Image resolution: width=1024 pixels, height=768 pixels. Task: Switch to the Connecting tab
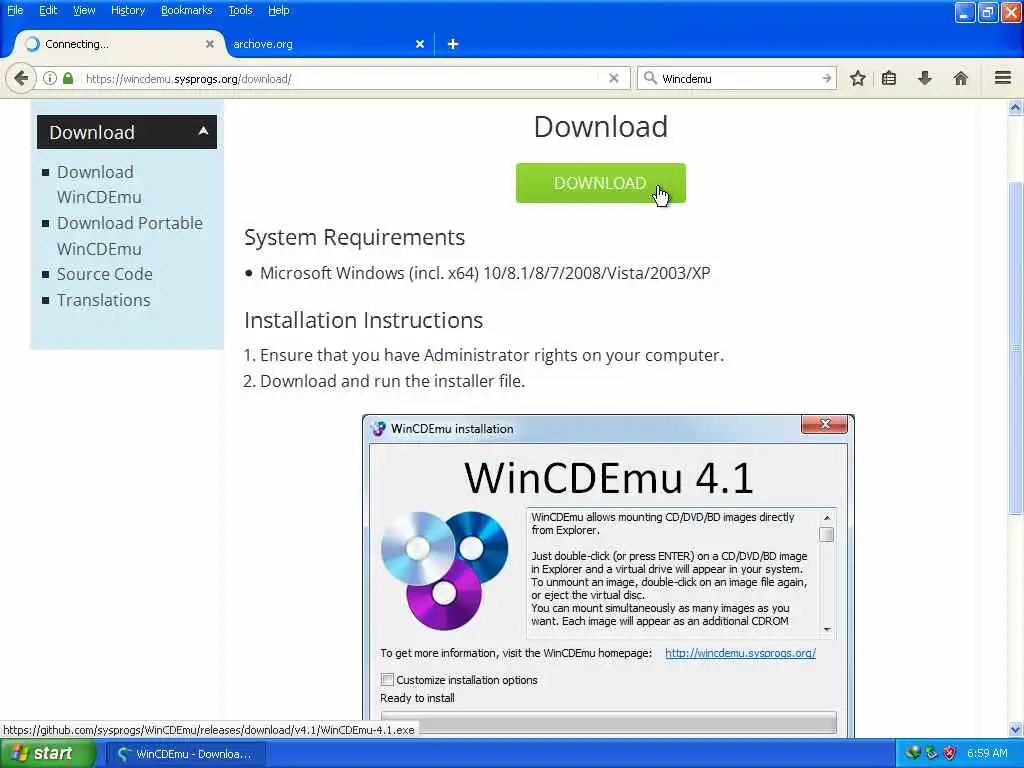coord(118,44)
